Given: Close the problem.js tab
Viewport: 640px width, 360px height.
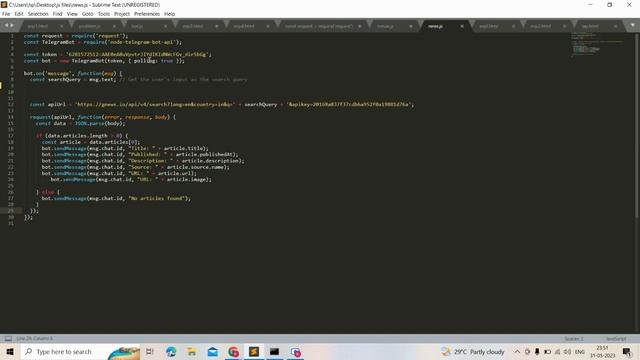Looking at the screenshot, I should click(x=114, y=26).
